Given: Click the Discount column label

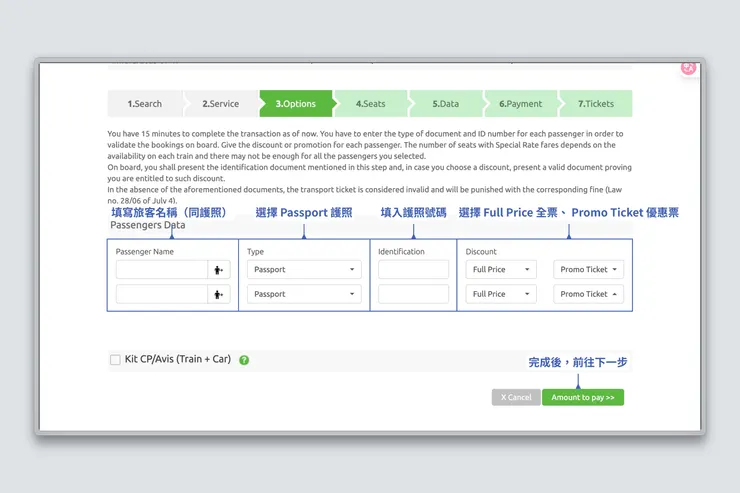Looking at the screenshot, I should [481, 251].
